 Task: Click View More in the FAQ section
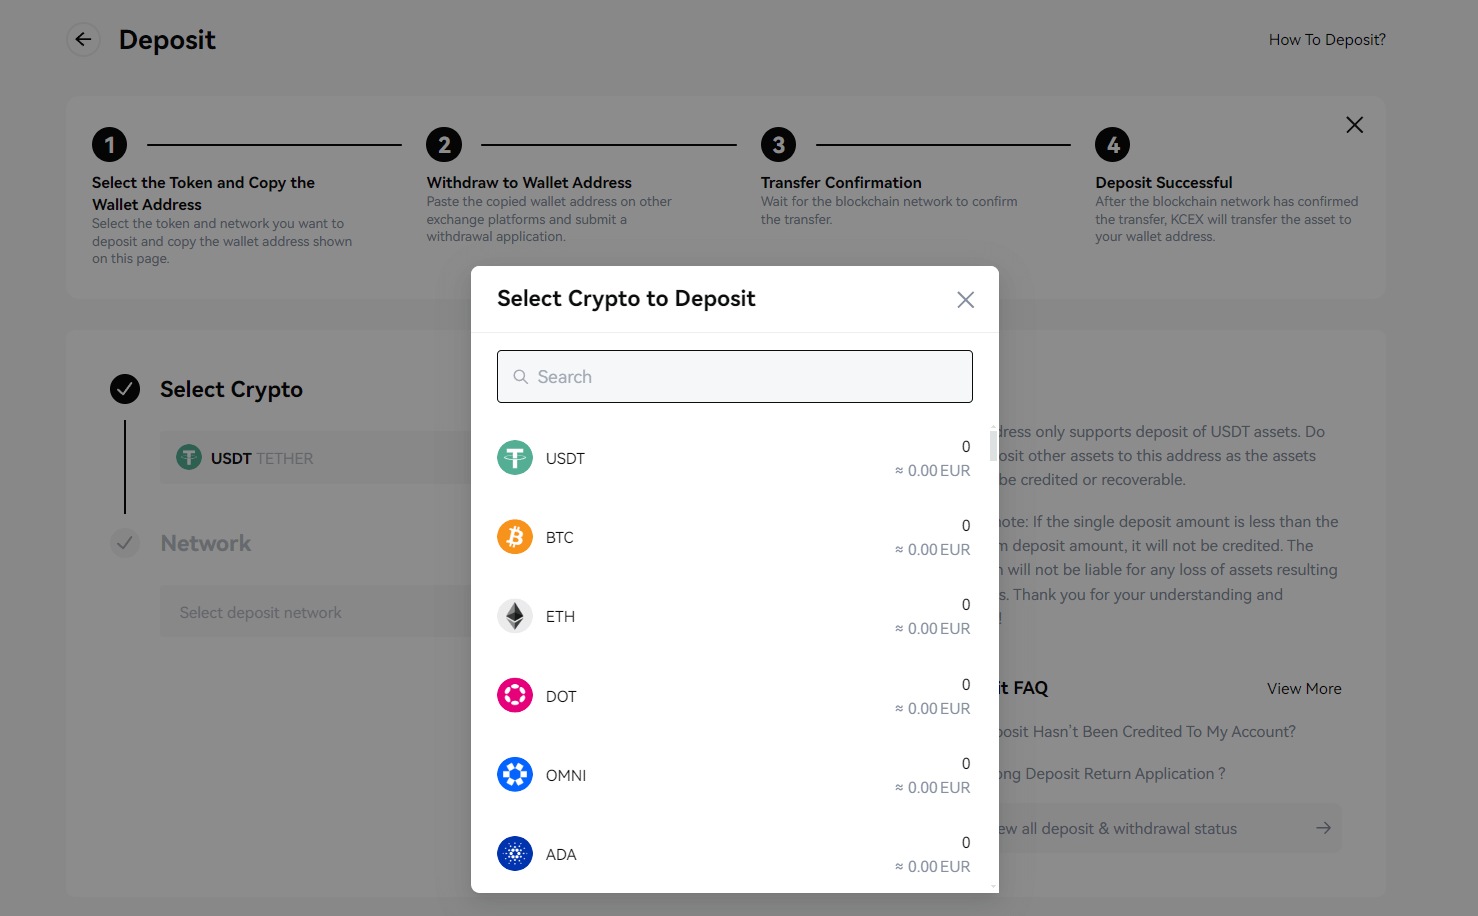click(1303, 689)
